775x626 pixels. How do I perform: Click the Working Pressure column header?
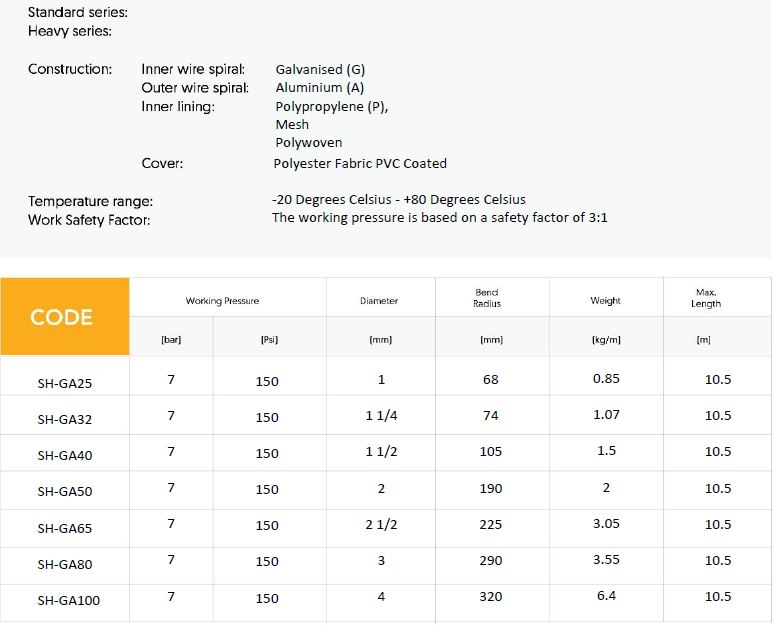click(x=222, y=301)
